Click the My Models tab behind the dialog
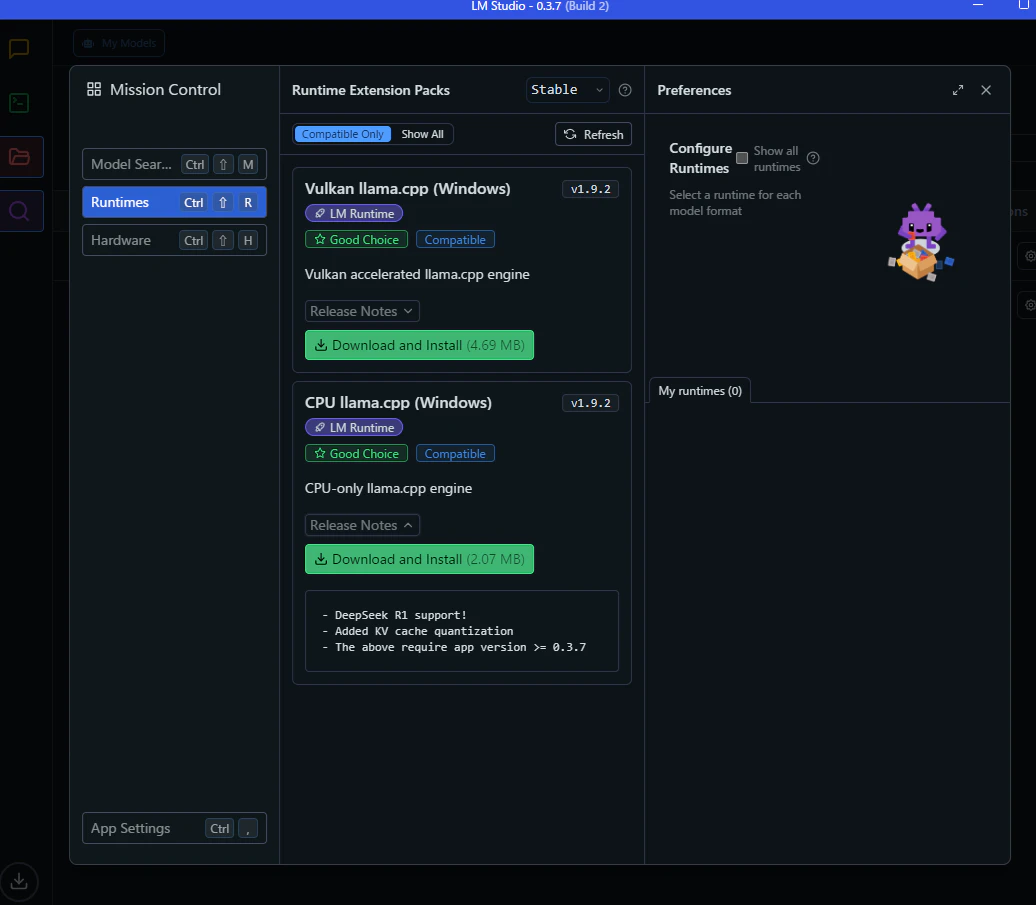1036x905 pixels. [x=119, y=44]
